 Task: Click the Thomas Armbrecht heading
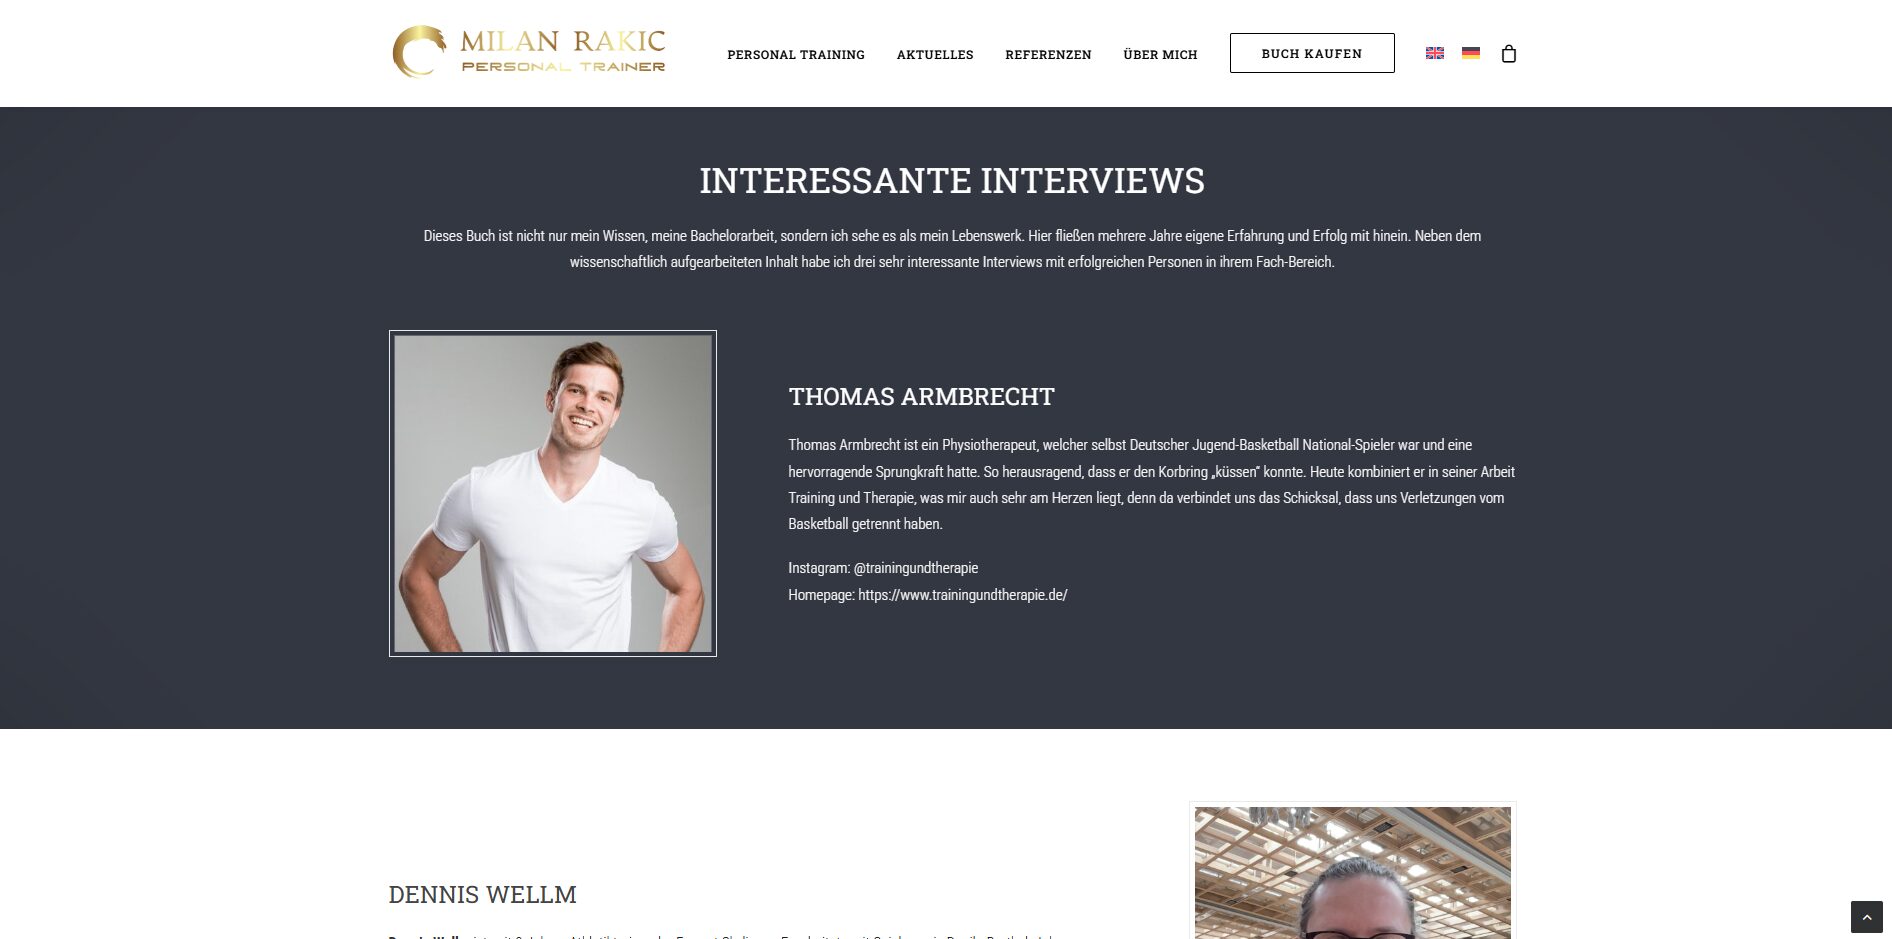coord(921,397)
